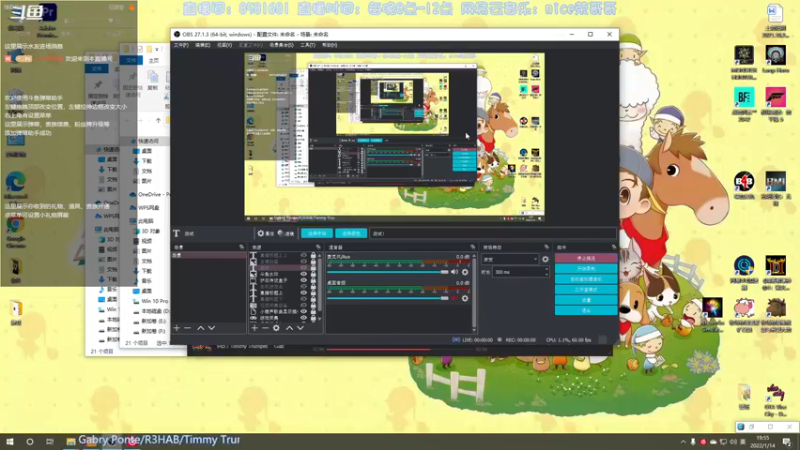
Task: Undock the Scene Transitions panel via header icon
Action: 546,247
